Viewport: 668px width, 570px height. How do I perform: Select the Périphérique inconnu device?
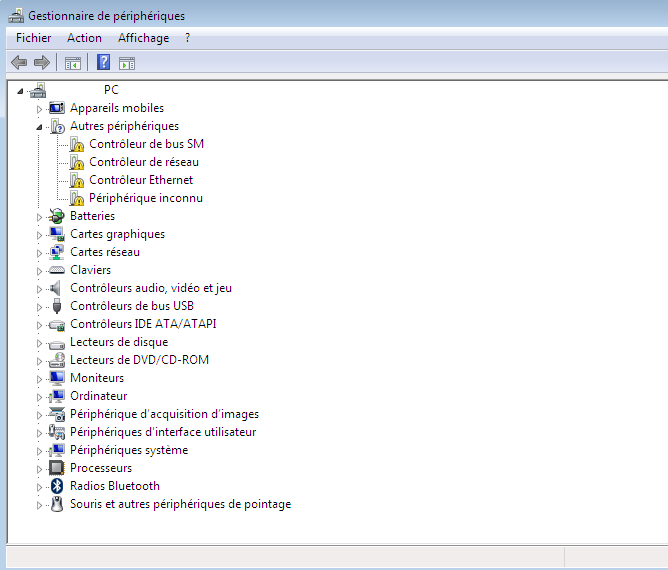pos(146,198)
